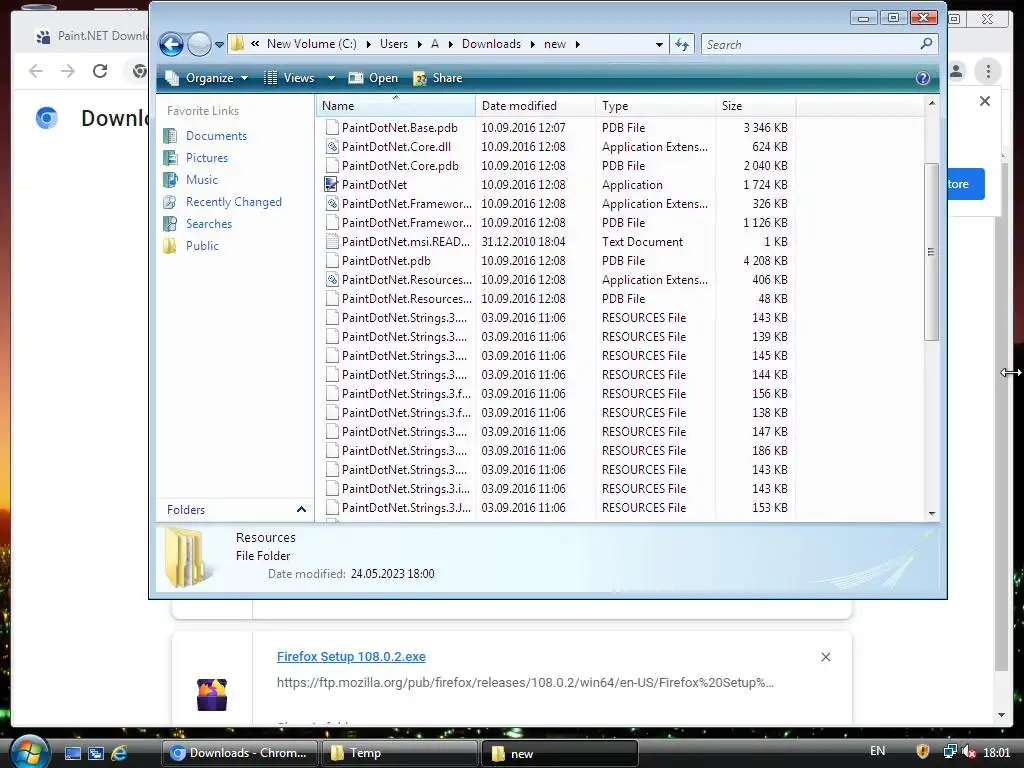Expand the arrow after Downloads breadcrumb
Screen dimensions: 1024x768
tap(533, 44)
